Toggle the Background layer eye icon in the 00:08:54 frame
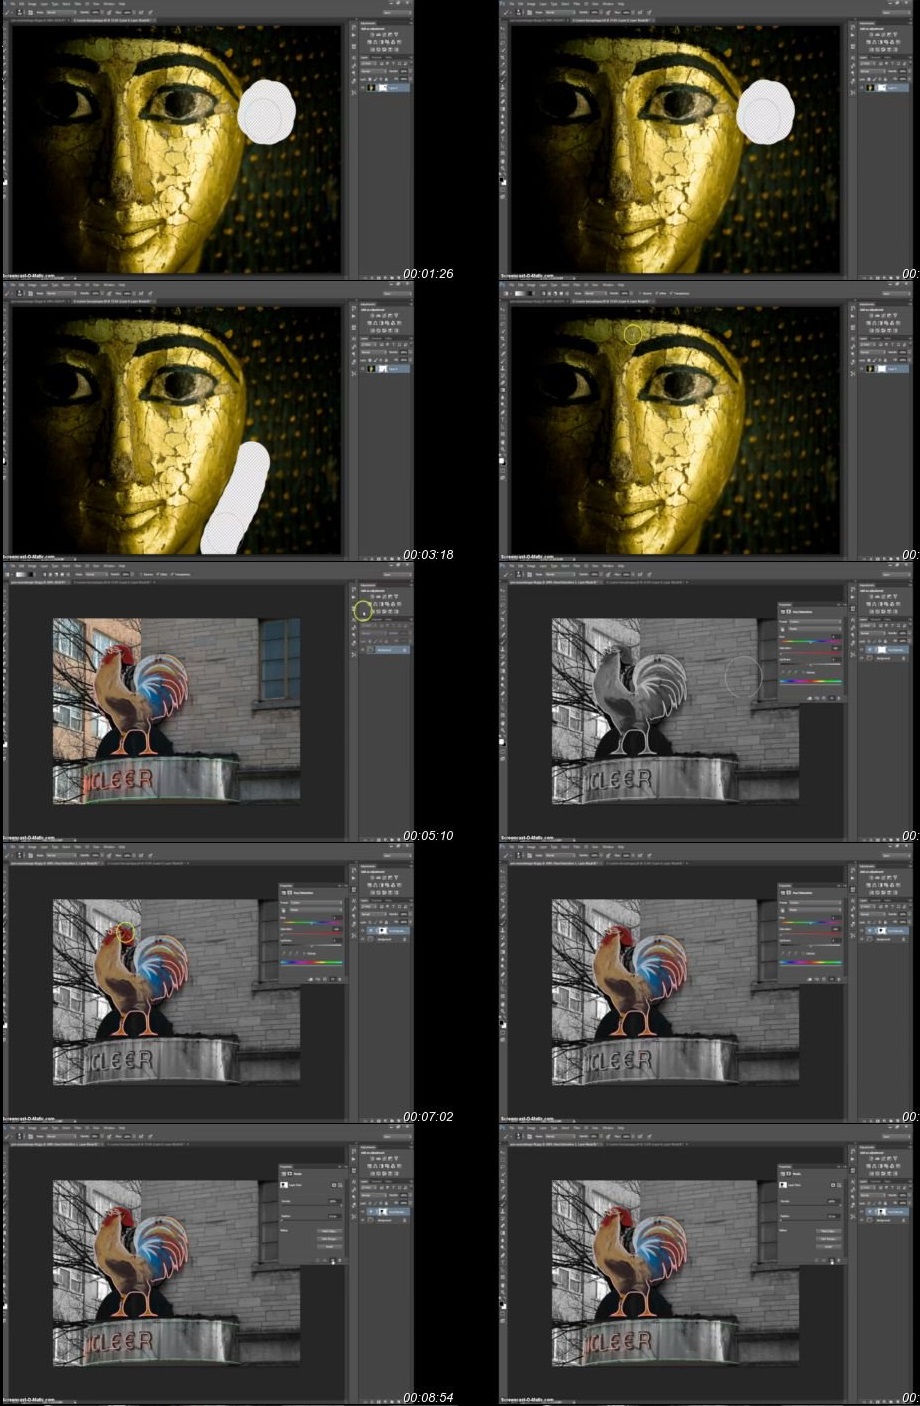 click(x=362, y=1220)
